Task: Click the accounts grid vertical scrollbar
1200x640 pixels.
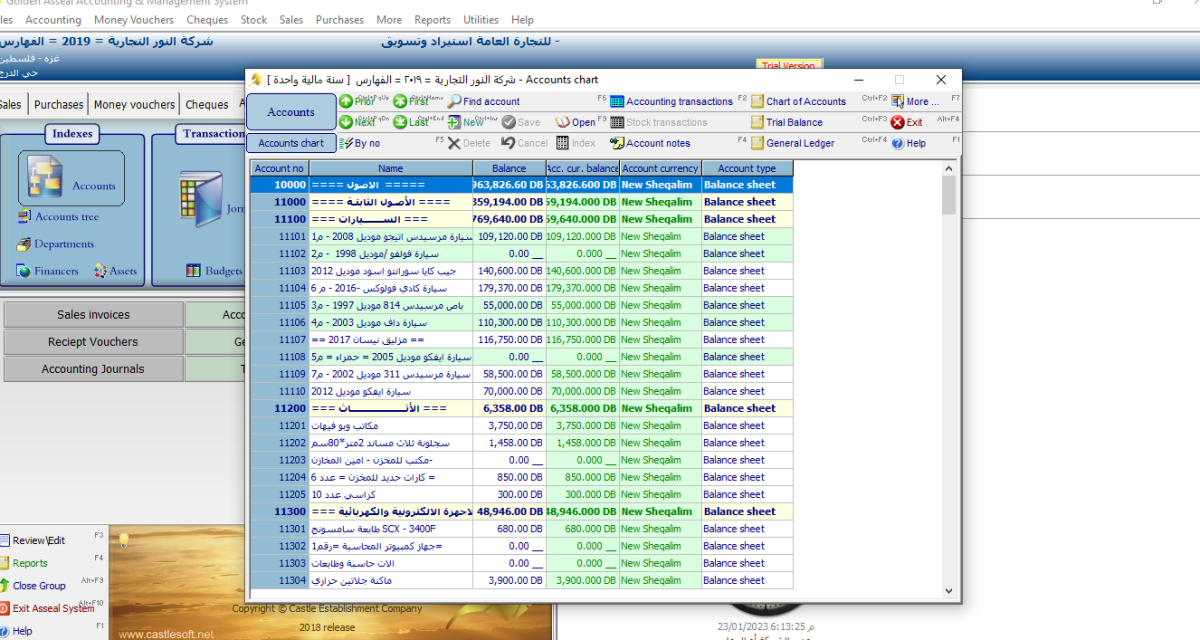Action: click(948, 380)
